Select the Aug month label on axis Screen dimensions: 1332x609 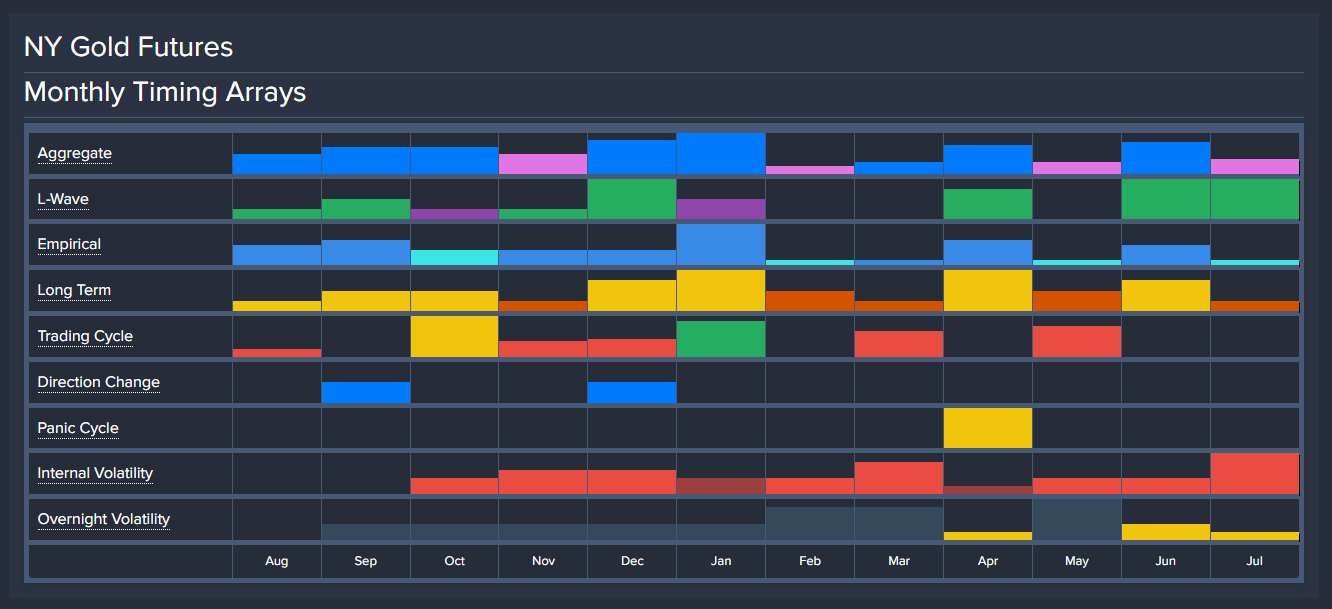(x=277, y=561)
